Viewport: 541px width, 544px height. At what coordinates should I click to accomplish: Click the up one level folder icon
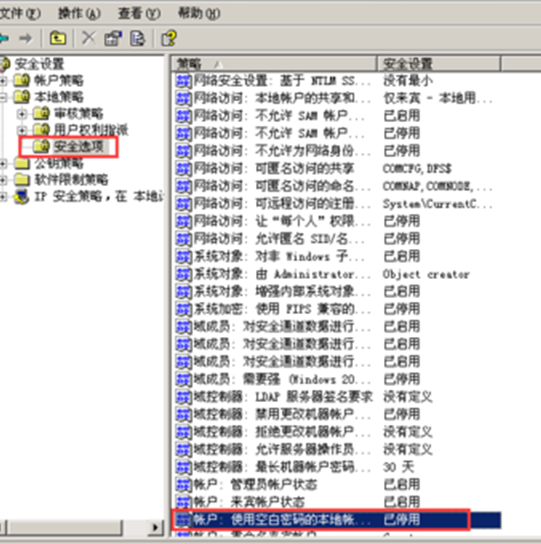click(x=58, y=38)
